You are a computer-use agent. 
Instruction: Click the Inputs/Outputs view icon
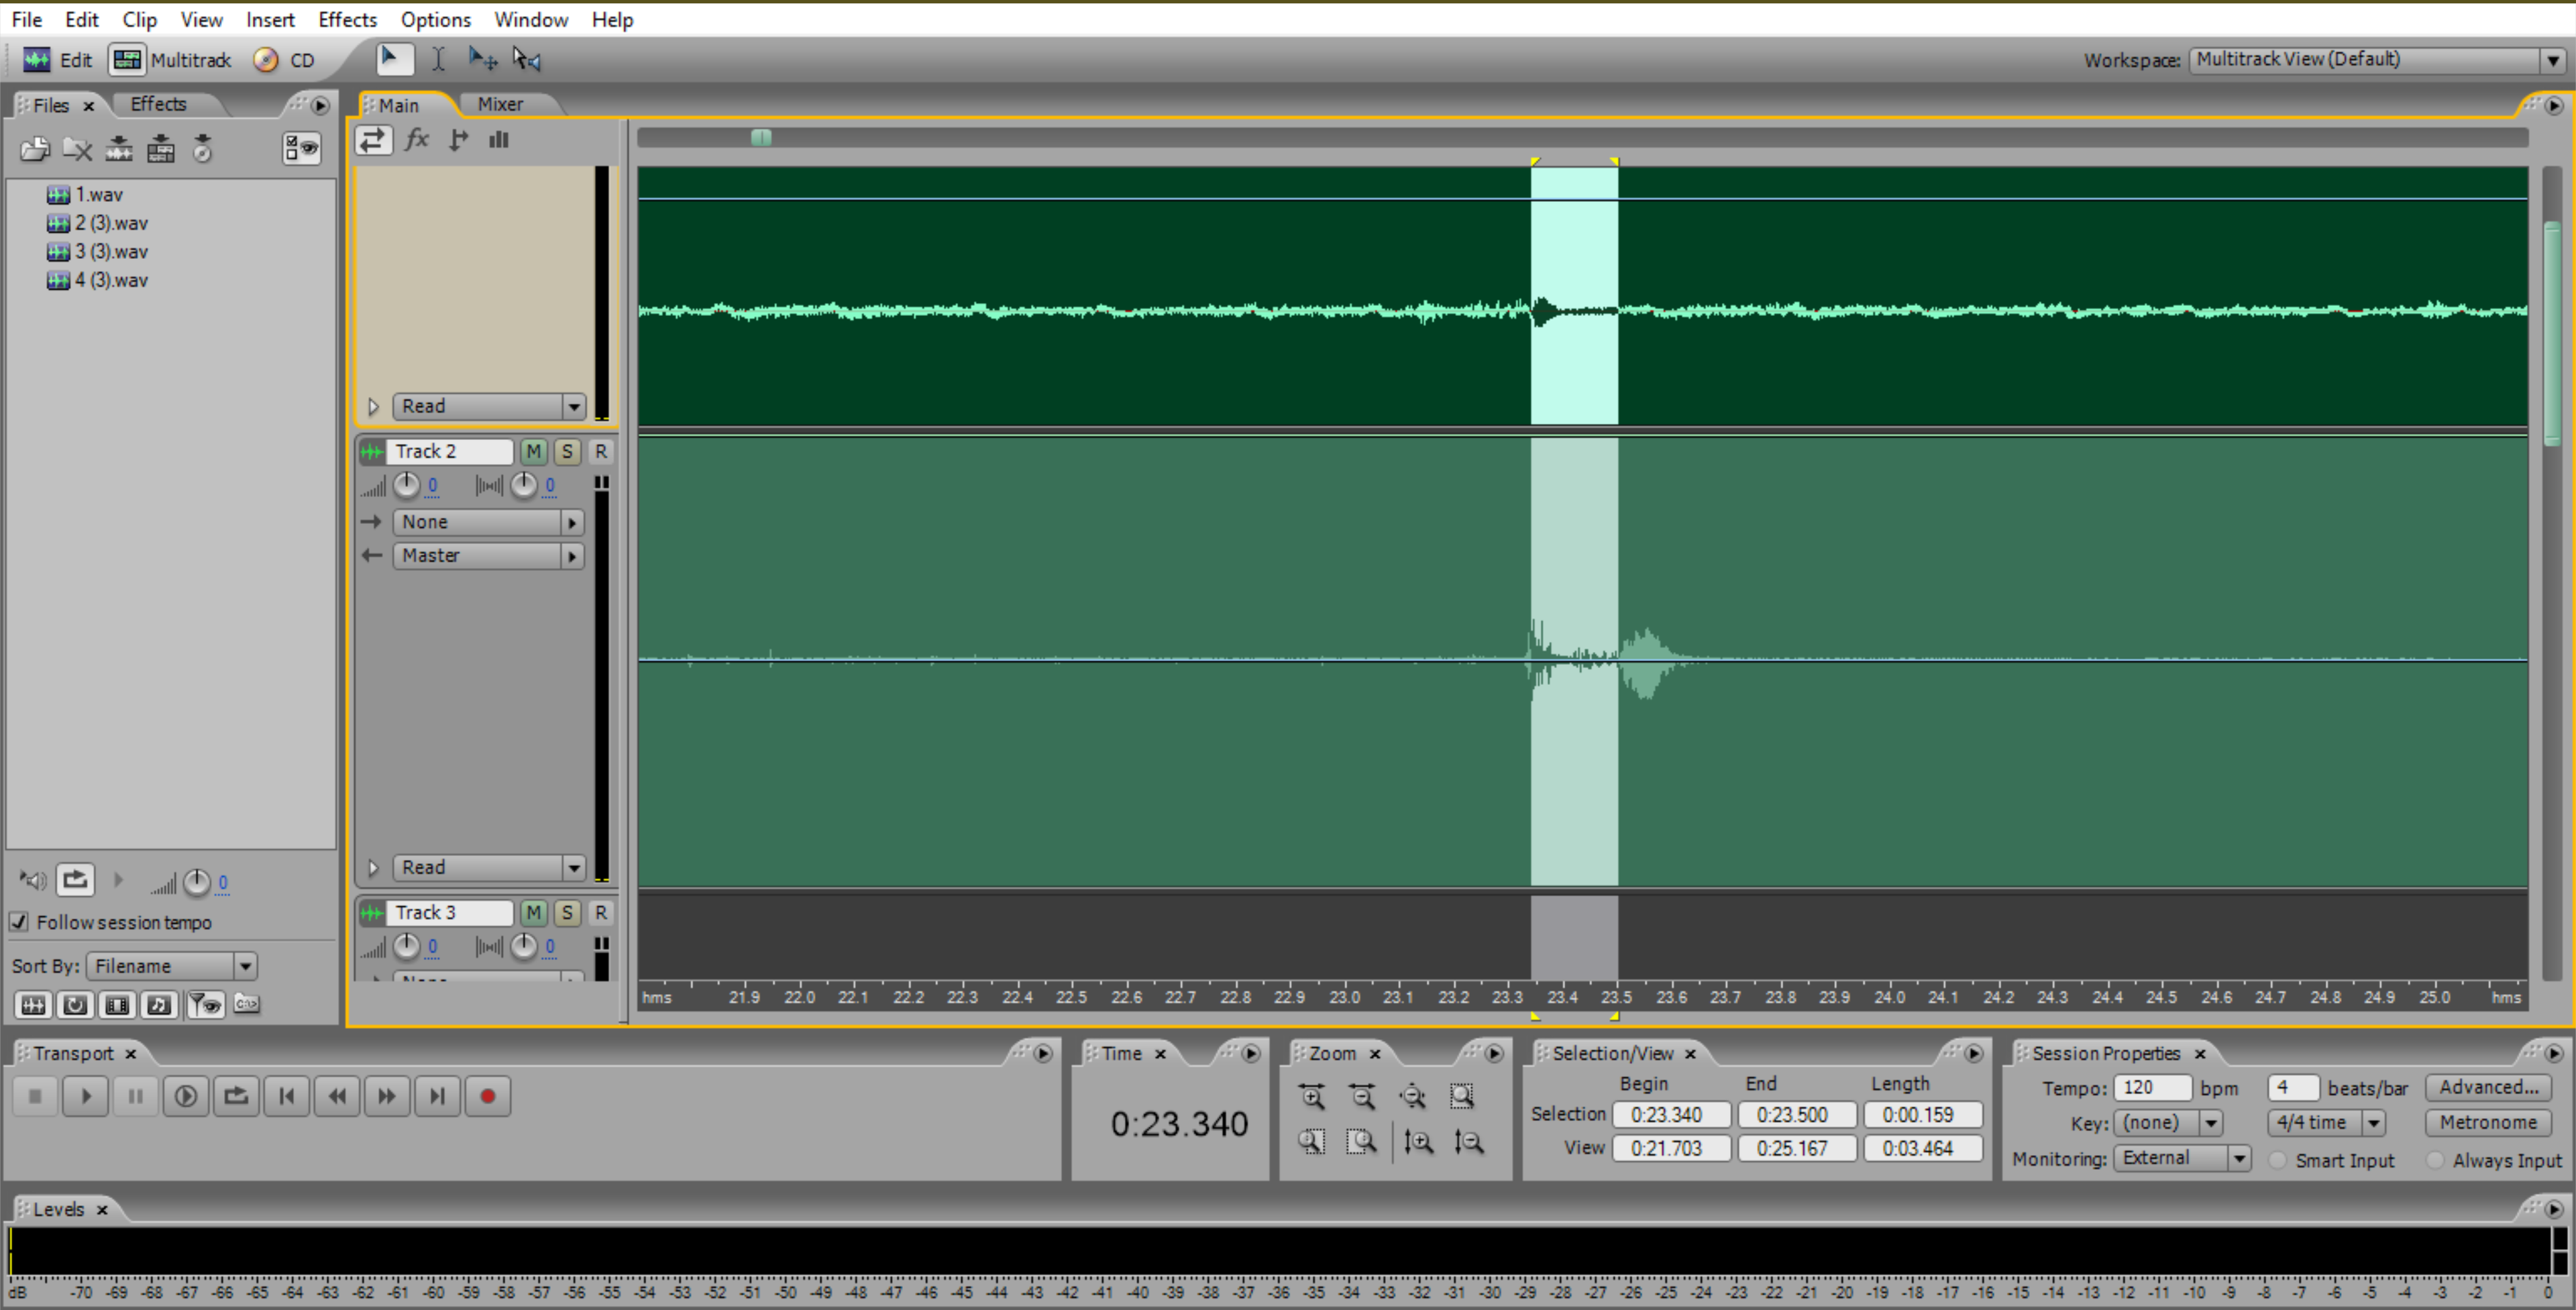372,140
